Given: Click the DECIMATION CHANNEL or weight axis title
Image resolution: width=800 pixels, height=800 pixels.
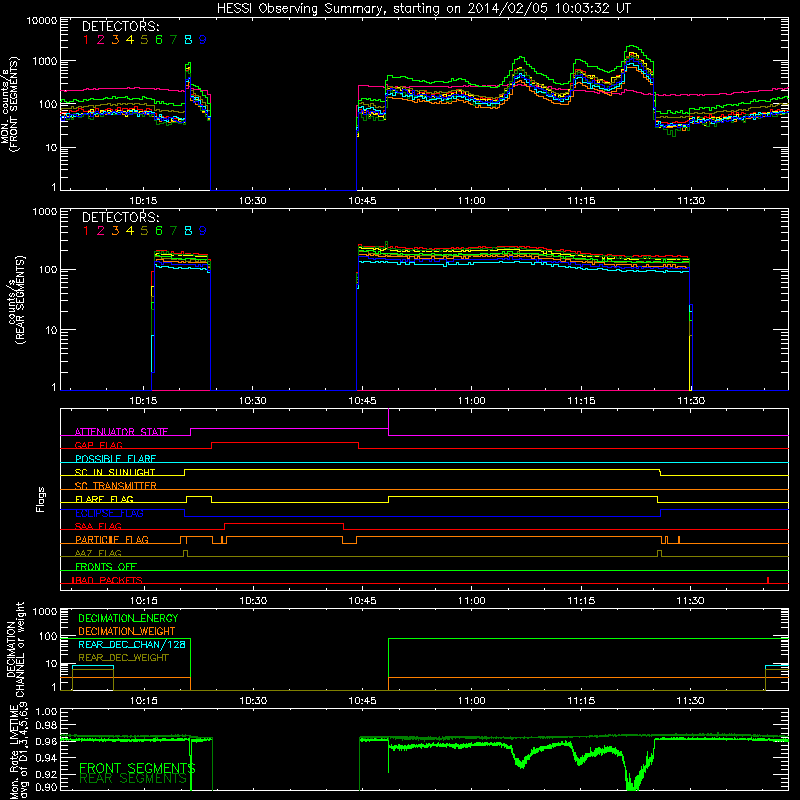Looking at the screenshot, I should [x=15, y=649].
